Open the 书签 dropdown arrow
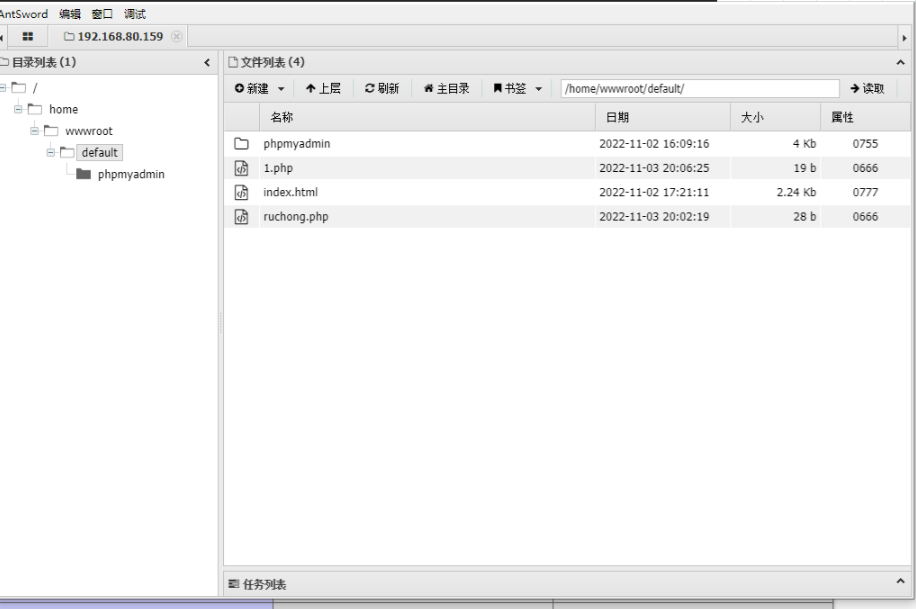The width and height of the screenshot is (916, 609). [x=539, y=89]
